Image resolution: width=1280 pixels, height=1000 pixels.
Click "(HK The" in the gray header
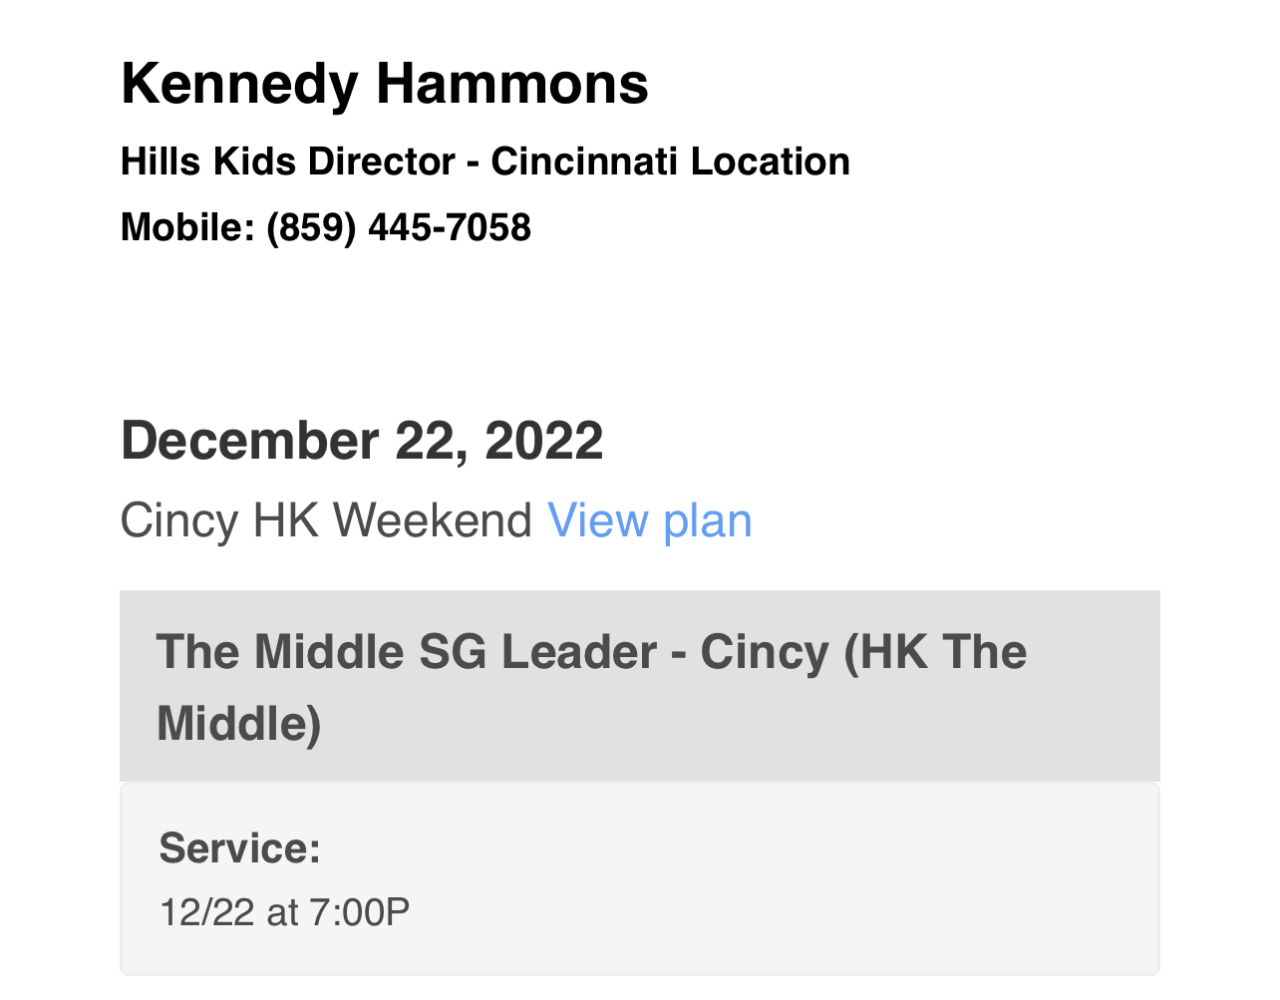(x=936, y=652)
